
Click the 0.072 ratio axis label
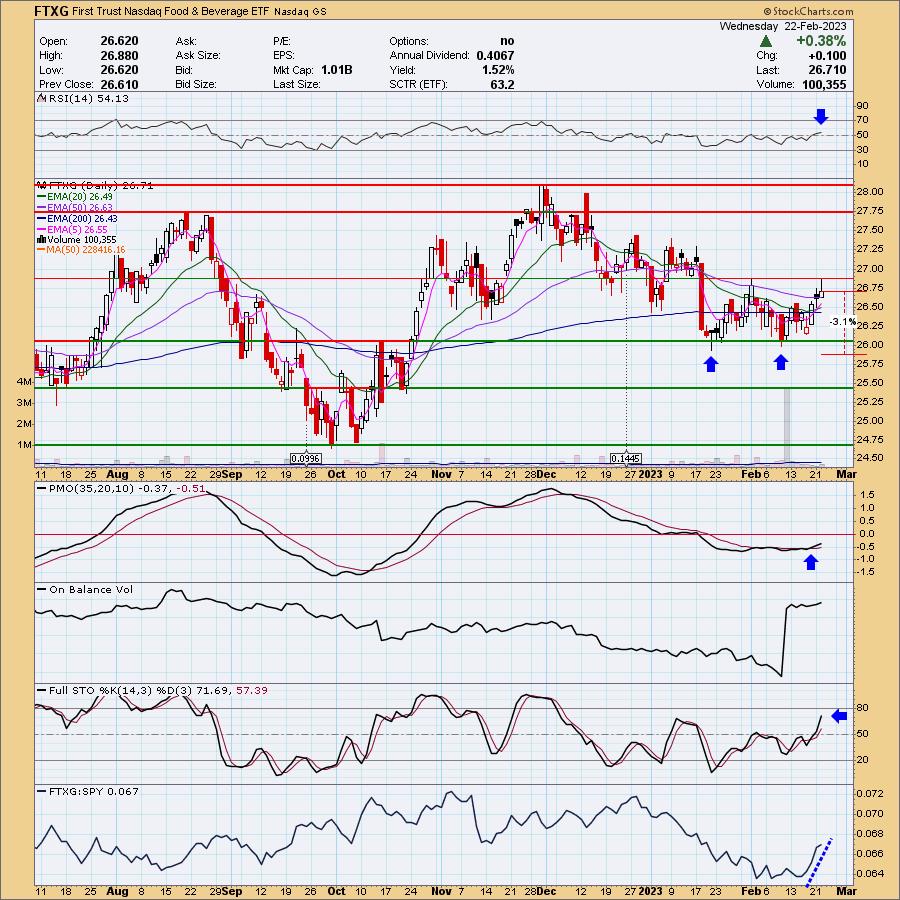(870, 793)
